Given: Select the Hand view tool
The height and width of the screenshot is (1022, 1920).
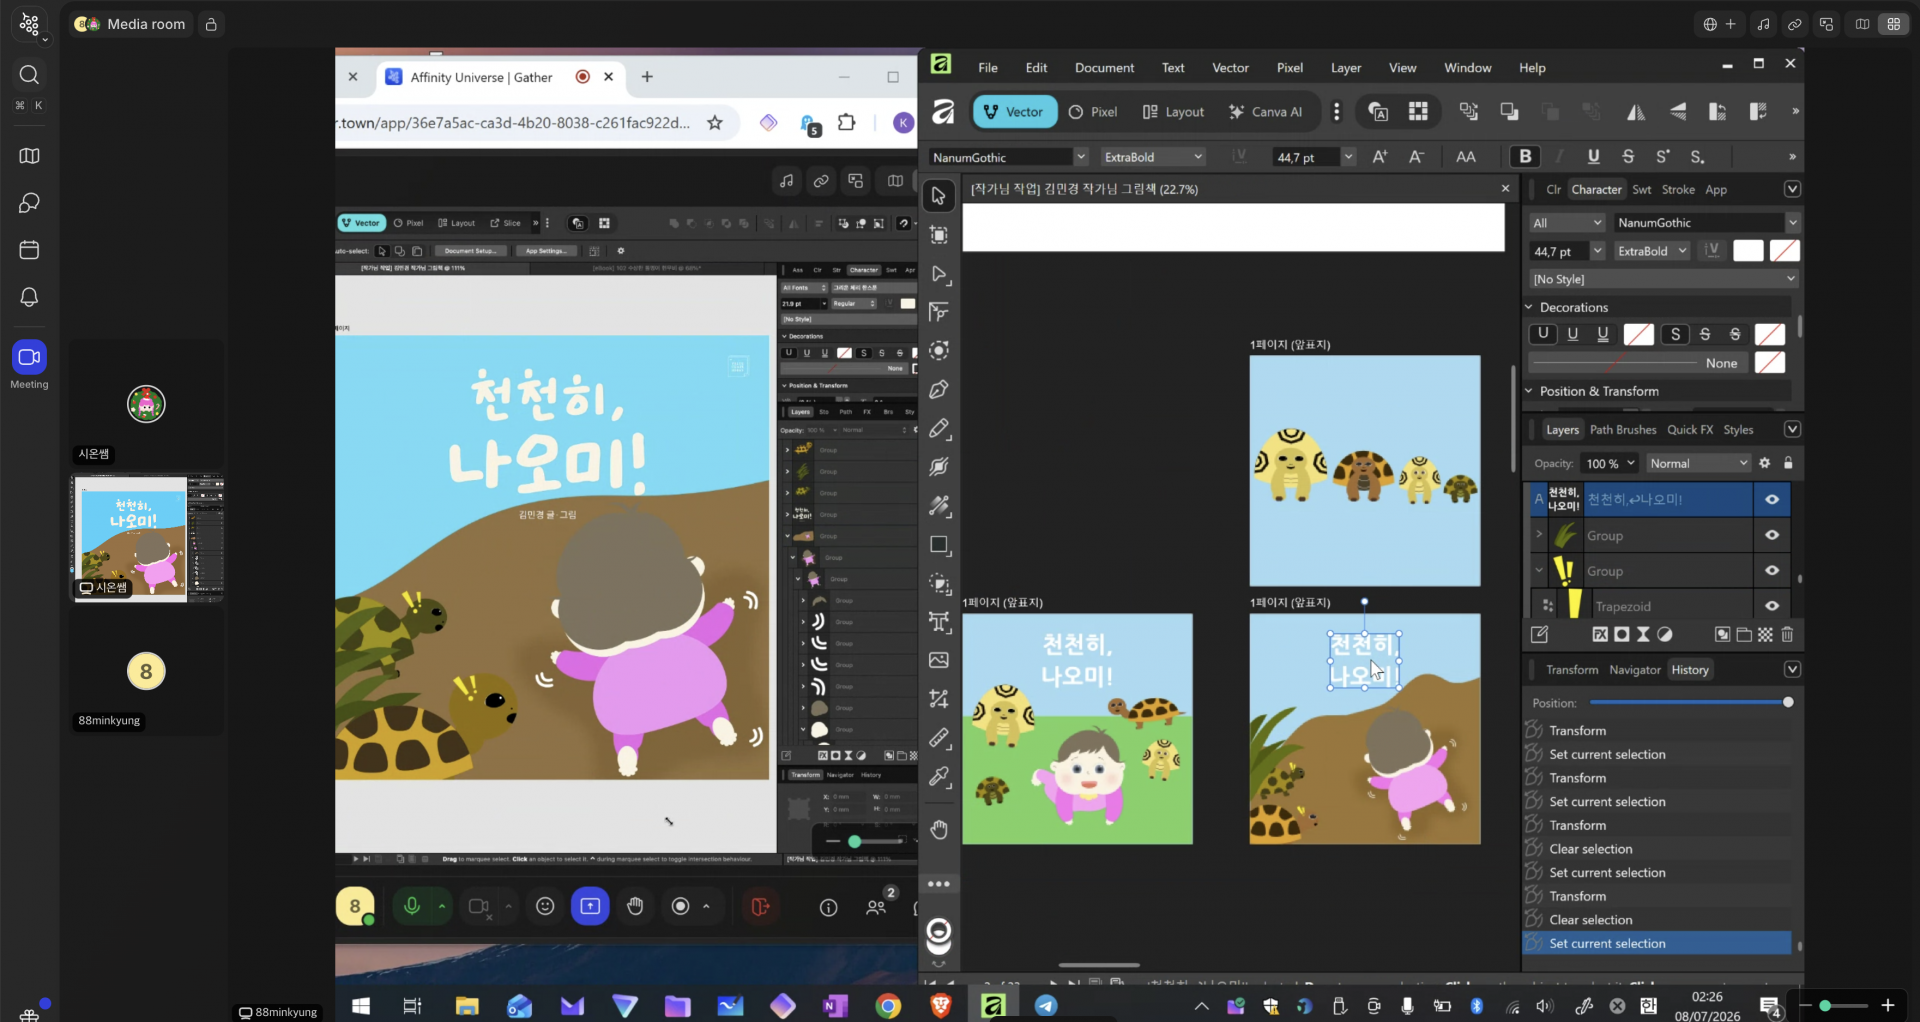Looking at the screenshot, I should [938, 830].
